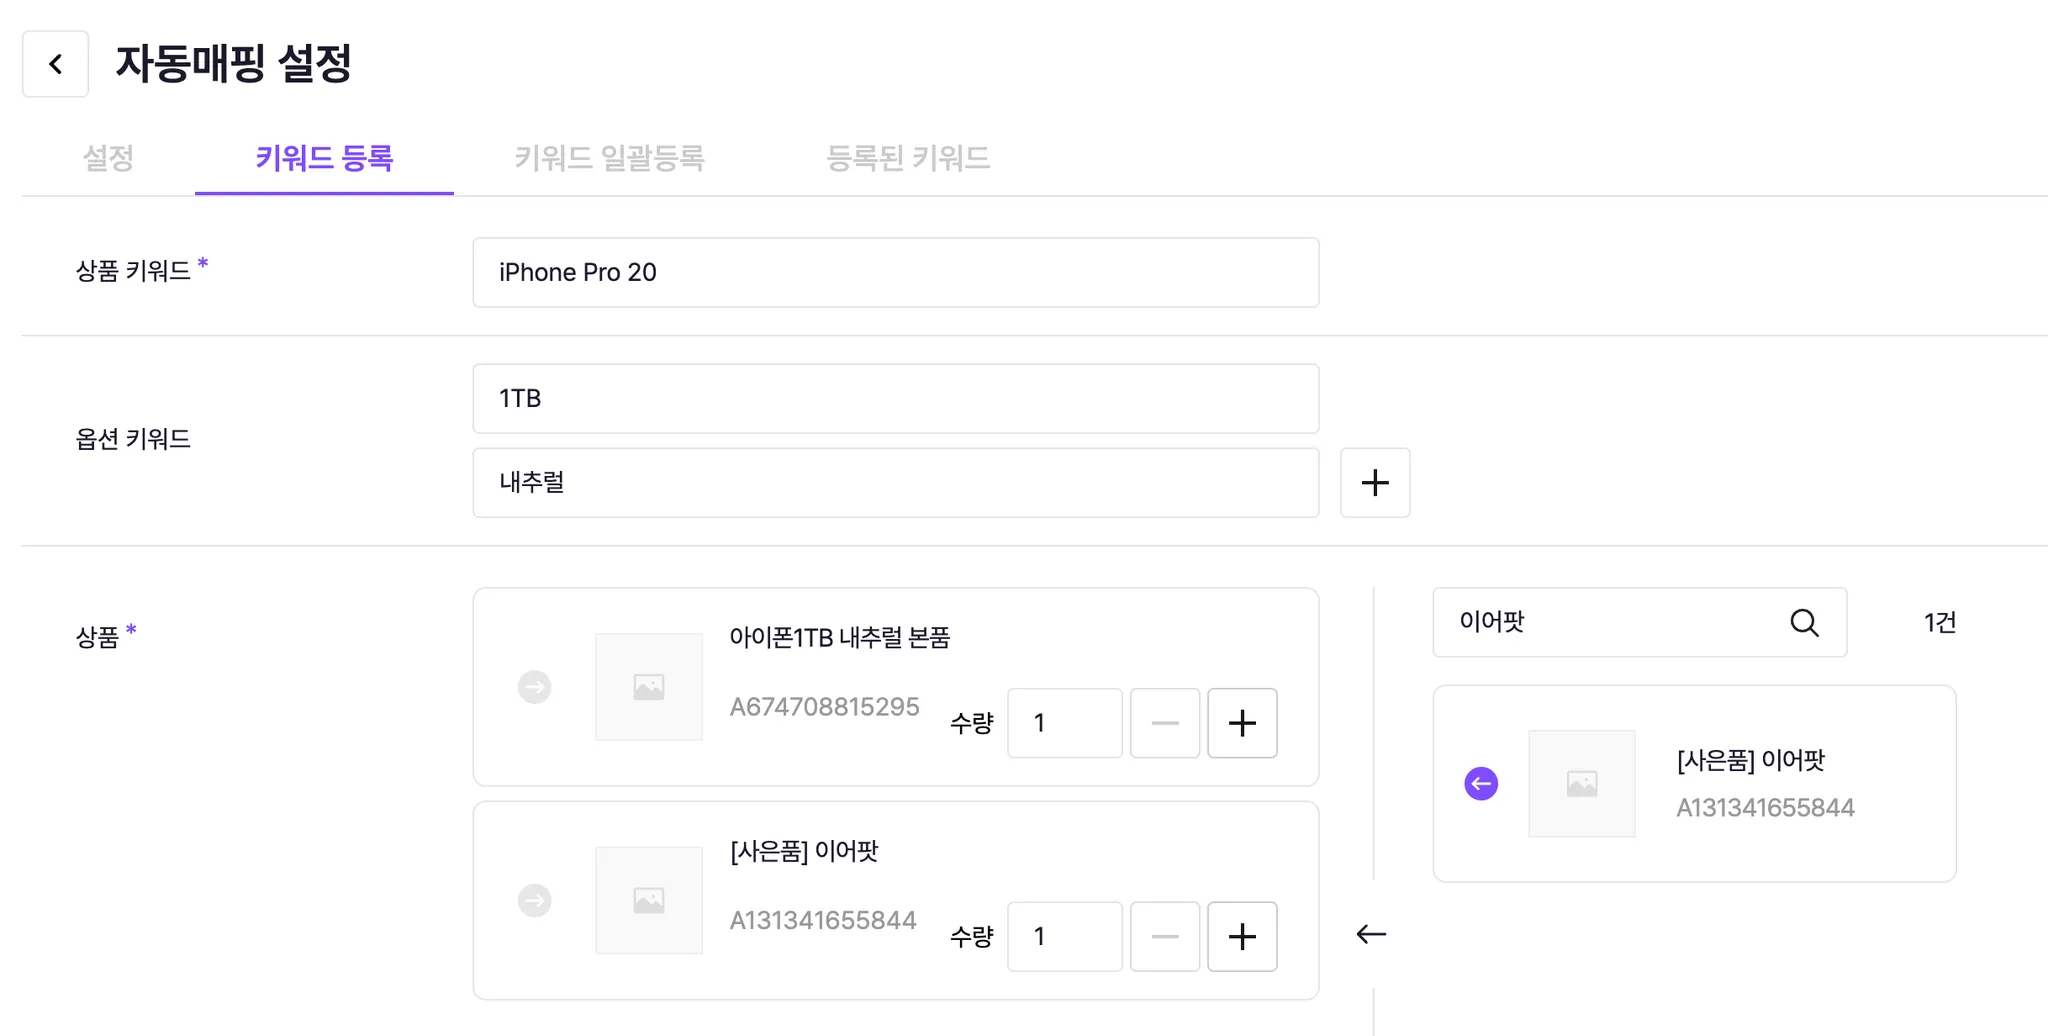Decrease quantity of [사은품] 이어팟

[1165, 936]
